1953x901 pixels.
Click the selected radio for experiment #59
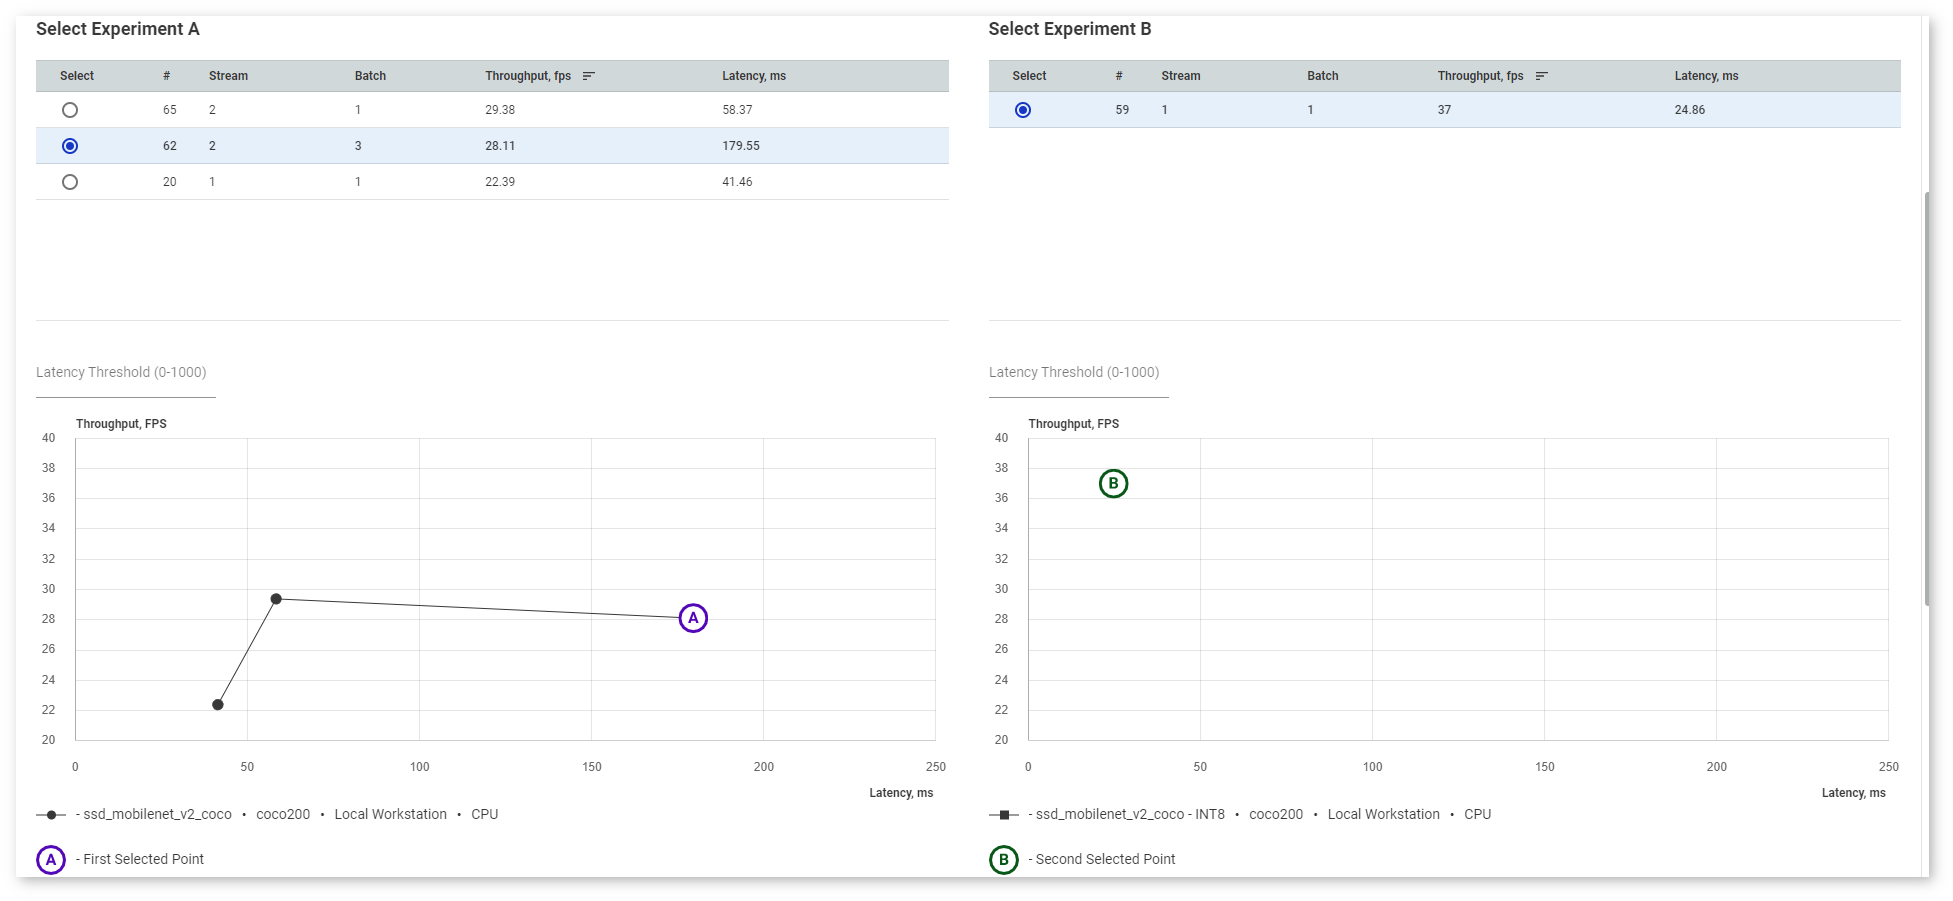1022,110
